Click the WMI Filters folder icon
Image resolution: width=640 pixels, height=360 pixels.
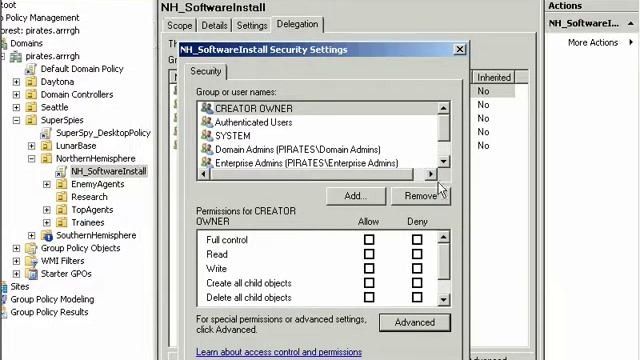31,261
